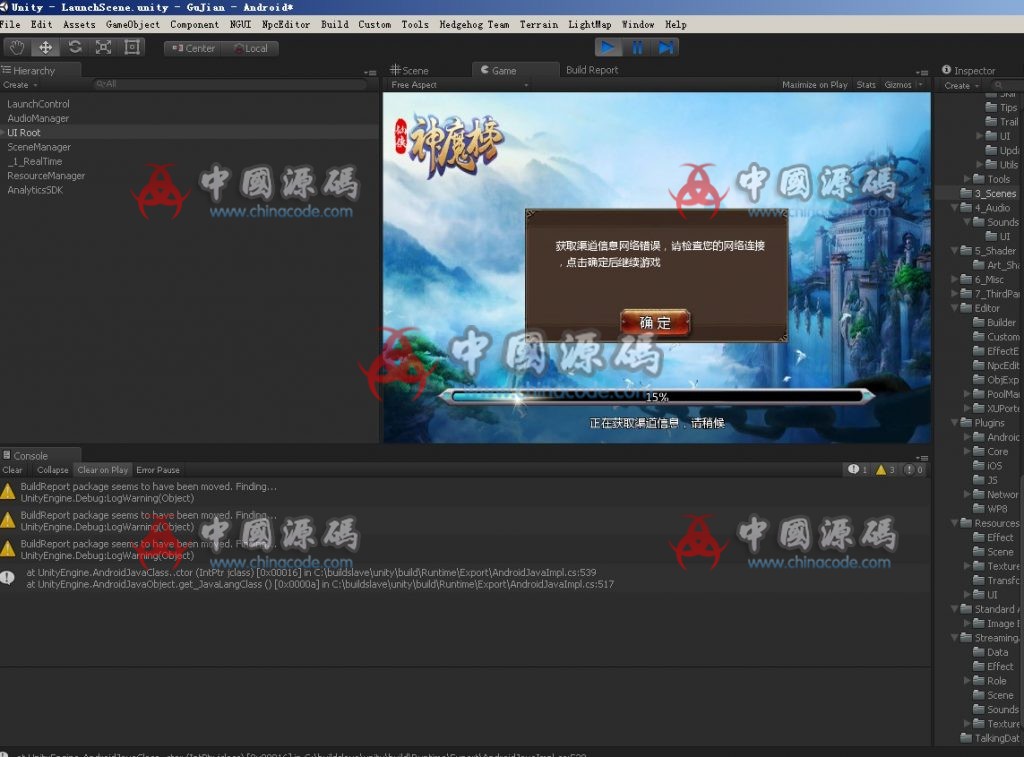Open the Tools folder icon
Image resolution: width=1024 pixels, height=757 pixels.
pyautogui.click(x=978, y=179)
